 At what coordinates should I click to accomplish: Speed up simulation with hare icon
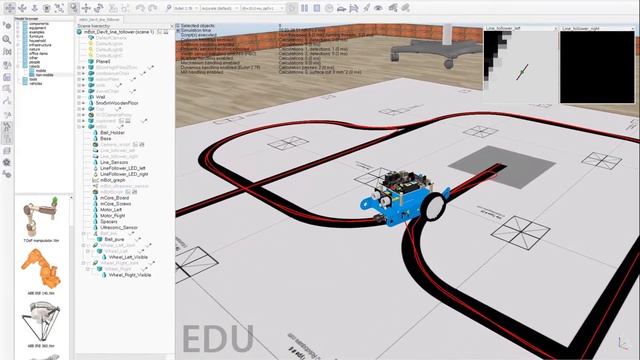pos(354,8)
